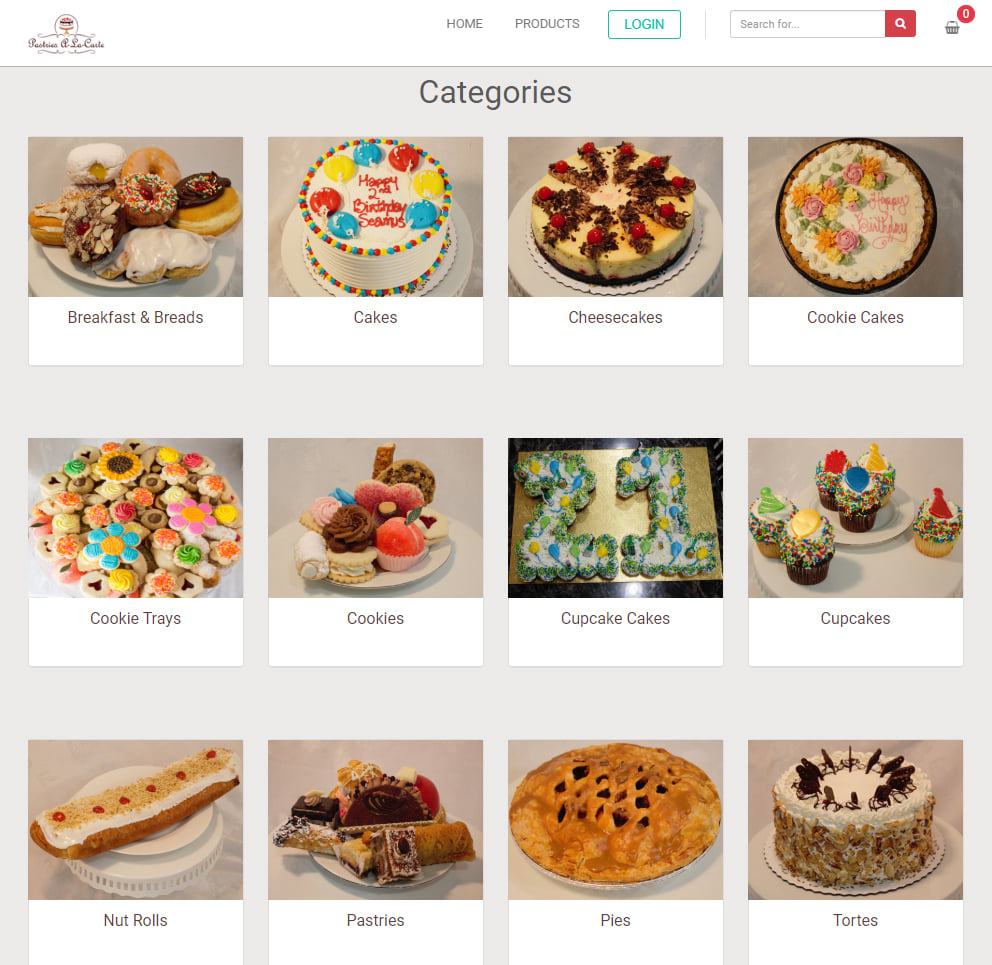992x965 pixels.
Task: Focus the Search for... input field
Action: click(807, 24)
